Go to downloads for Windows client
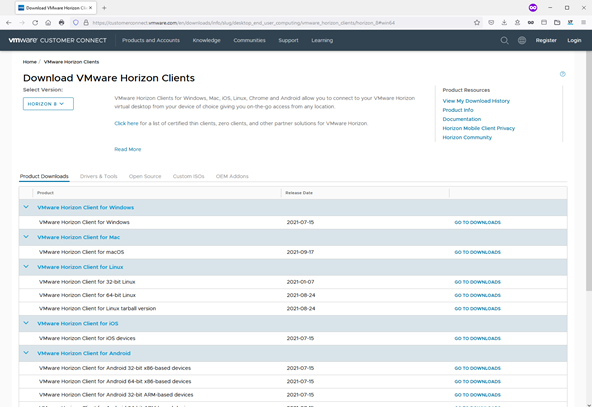The height and width of the screenshot is (407, 592). (478, 223)
